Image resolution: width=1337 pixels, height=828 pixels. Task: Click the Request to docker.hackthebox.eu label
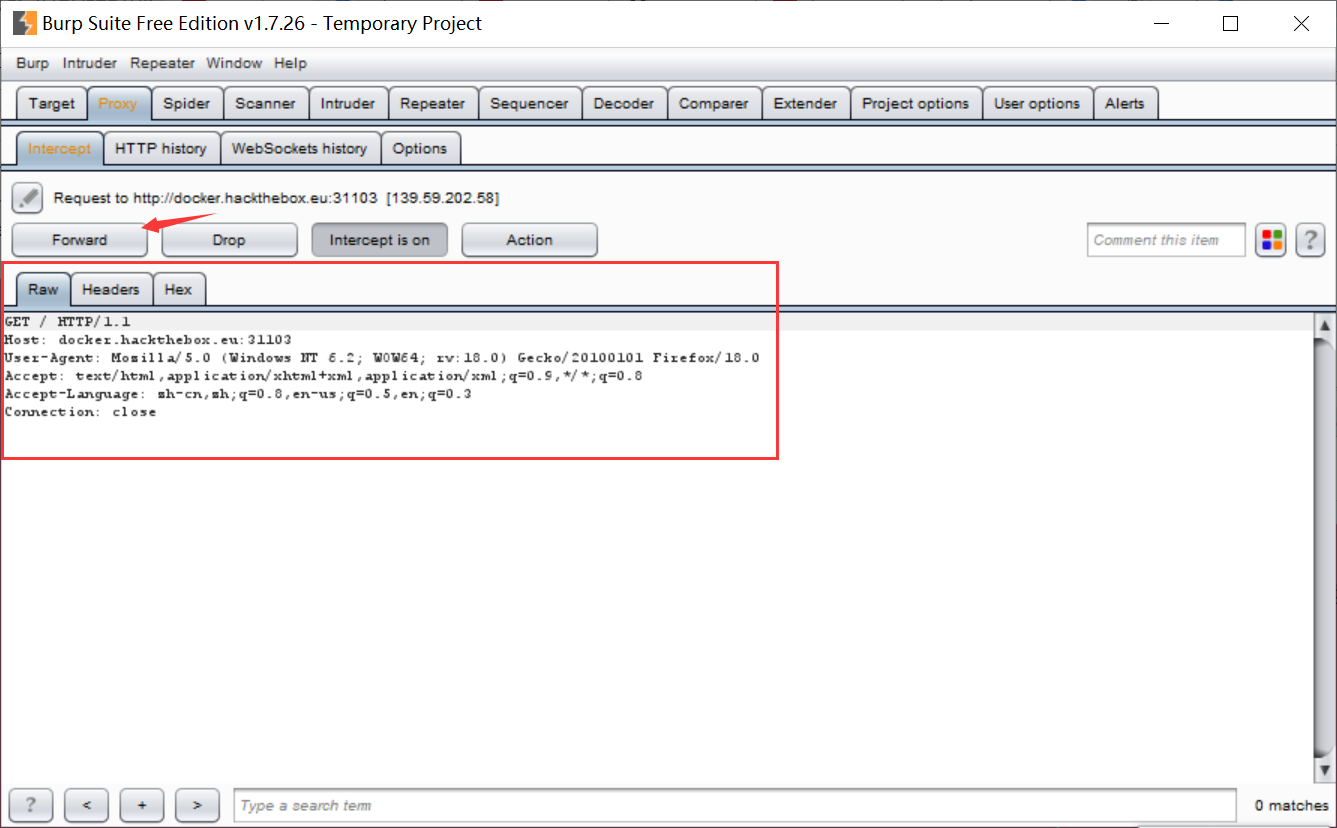276,198
